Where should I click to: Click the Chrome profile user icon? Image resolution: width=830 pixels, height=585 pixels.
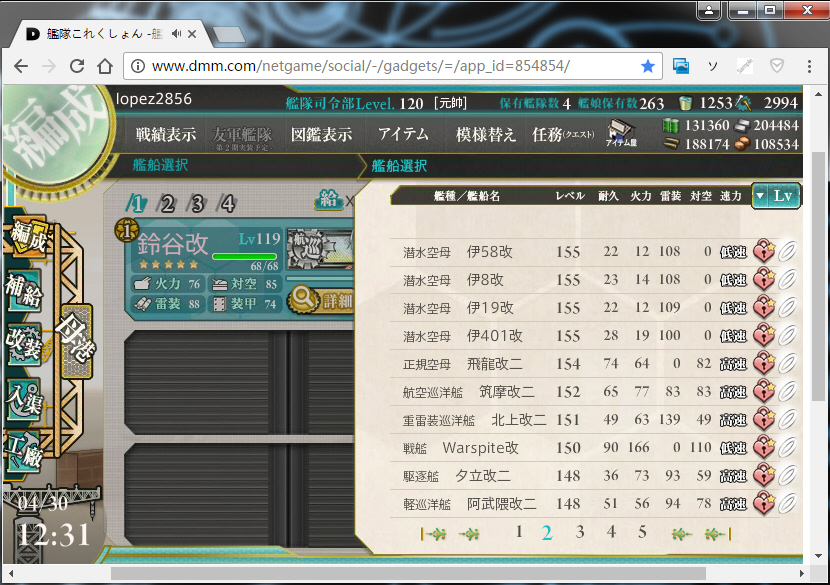pos(708,10)
